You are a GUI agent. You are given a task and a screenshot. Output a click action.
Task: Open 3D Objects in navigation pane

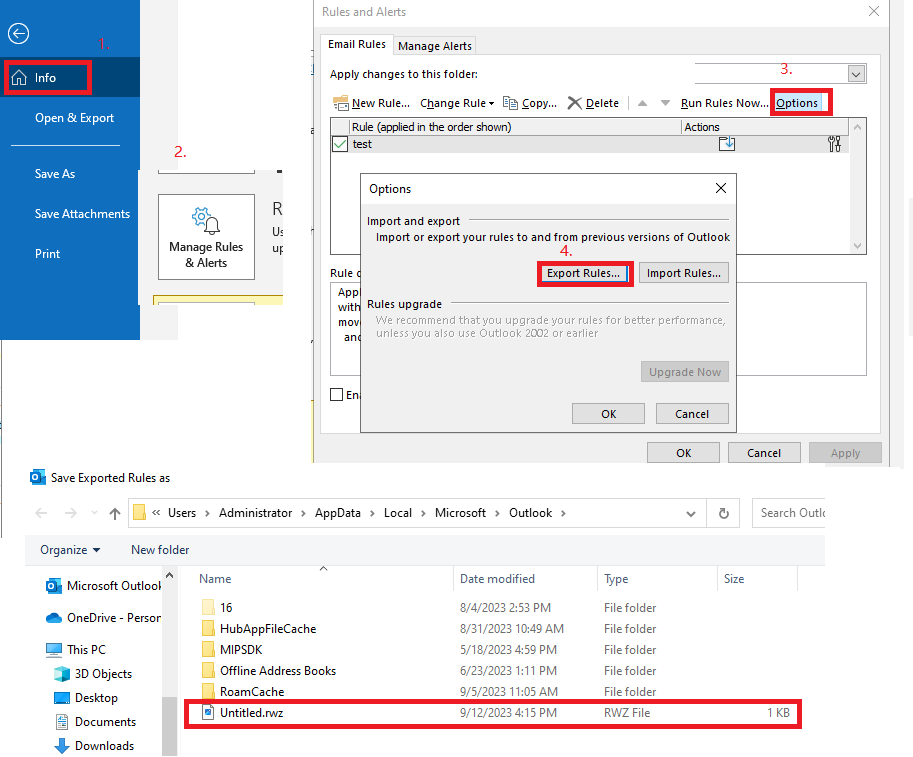pyautogui.click(x=93, y=674)
